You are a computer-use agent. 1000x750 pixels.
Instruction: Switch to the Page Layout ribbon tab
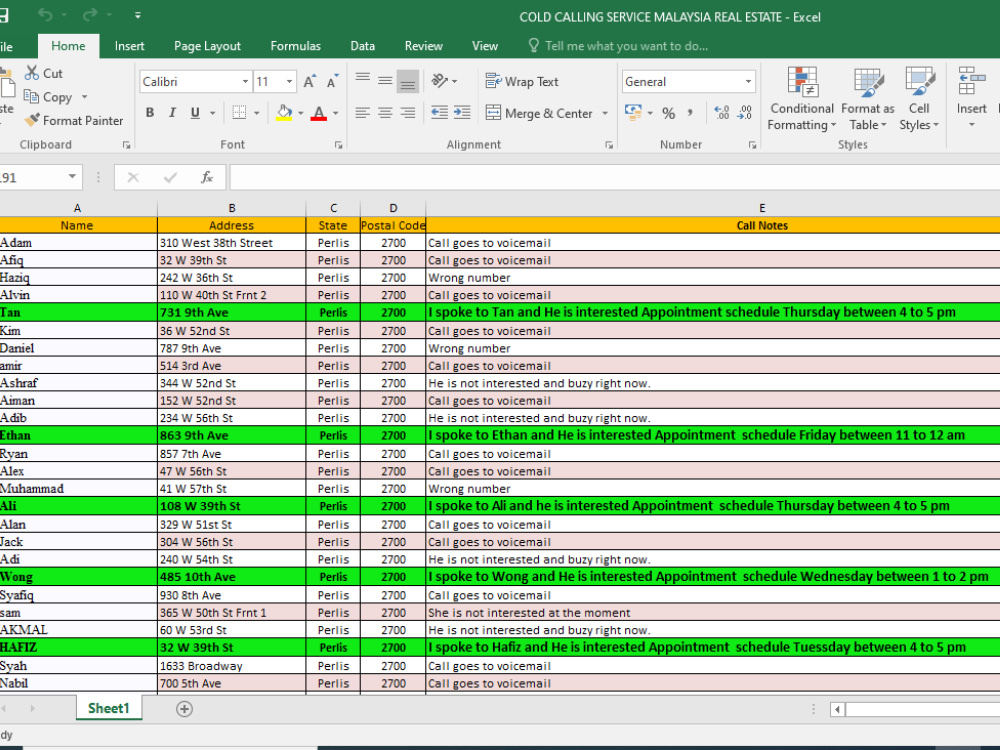click(x=207, y=46)
